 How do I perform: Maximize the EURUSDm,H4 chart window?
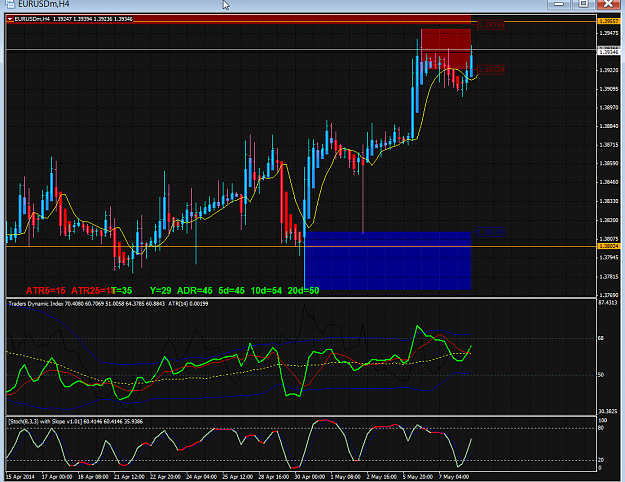coord(583,4)
